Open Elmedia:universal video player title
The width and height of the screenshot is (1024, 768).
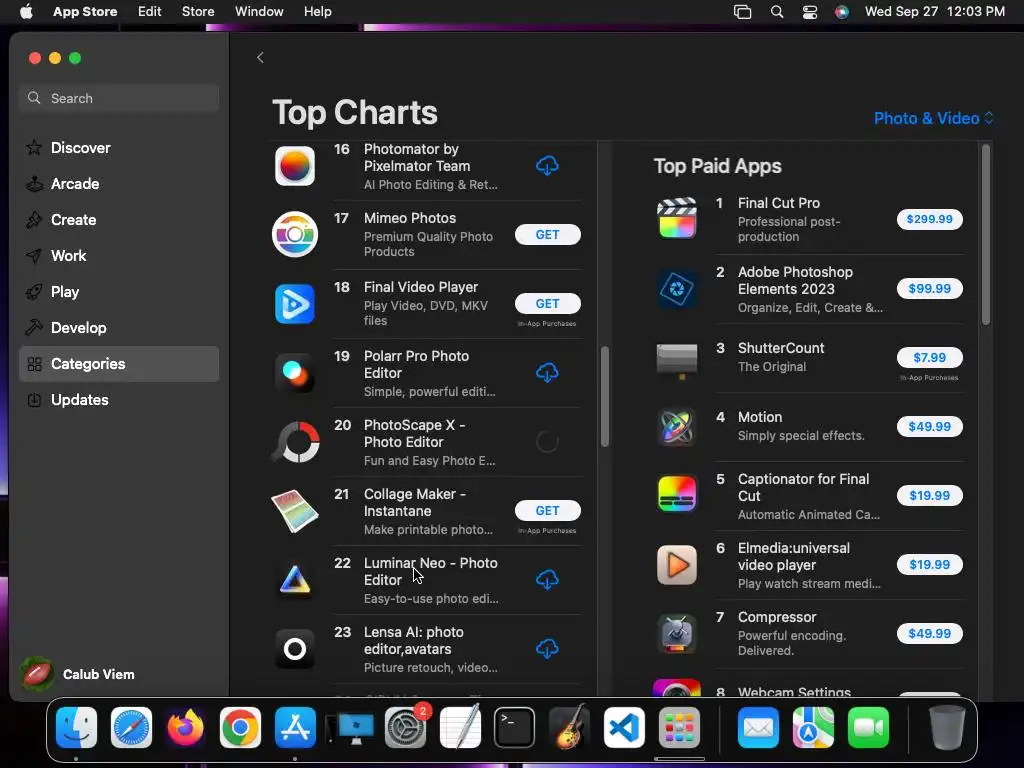(x=793, y=556)
